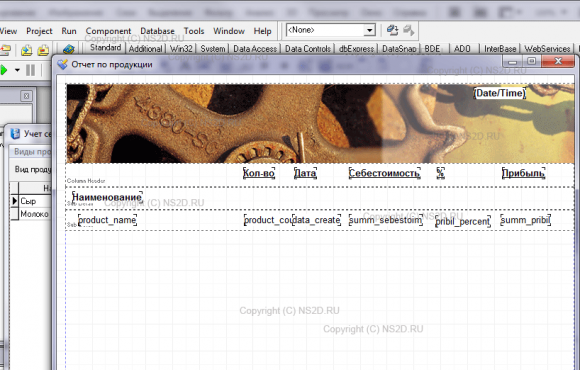Click the green Run arrow icon

click(4, 70)
